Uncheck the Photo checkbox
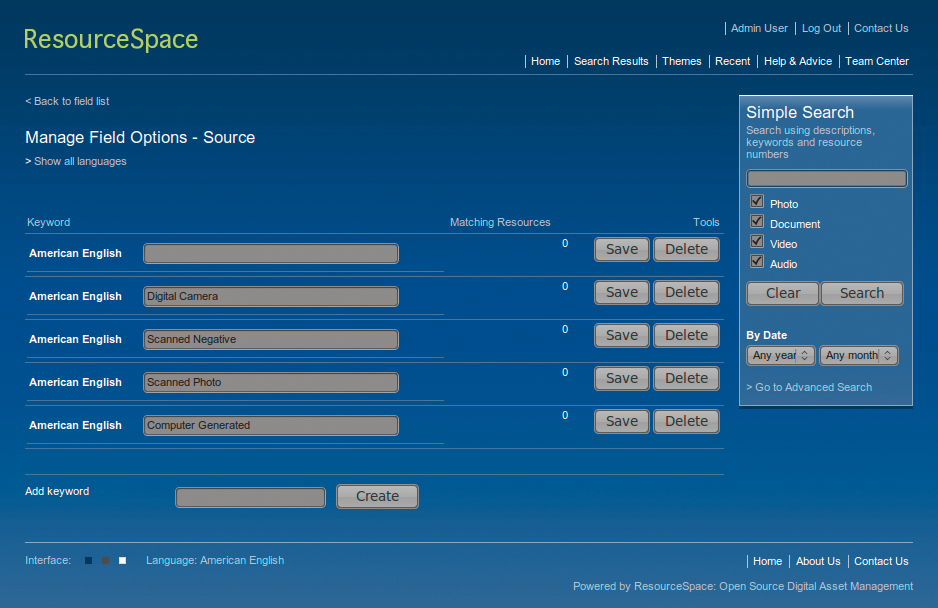The width and height of the screenshot is (938, 608). click(757, 201)
